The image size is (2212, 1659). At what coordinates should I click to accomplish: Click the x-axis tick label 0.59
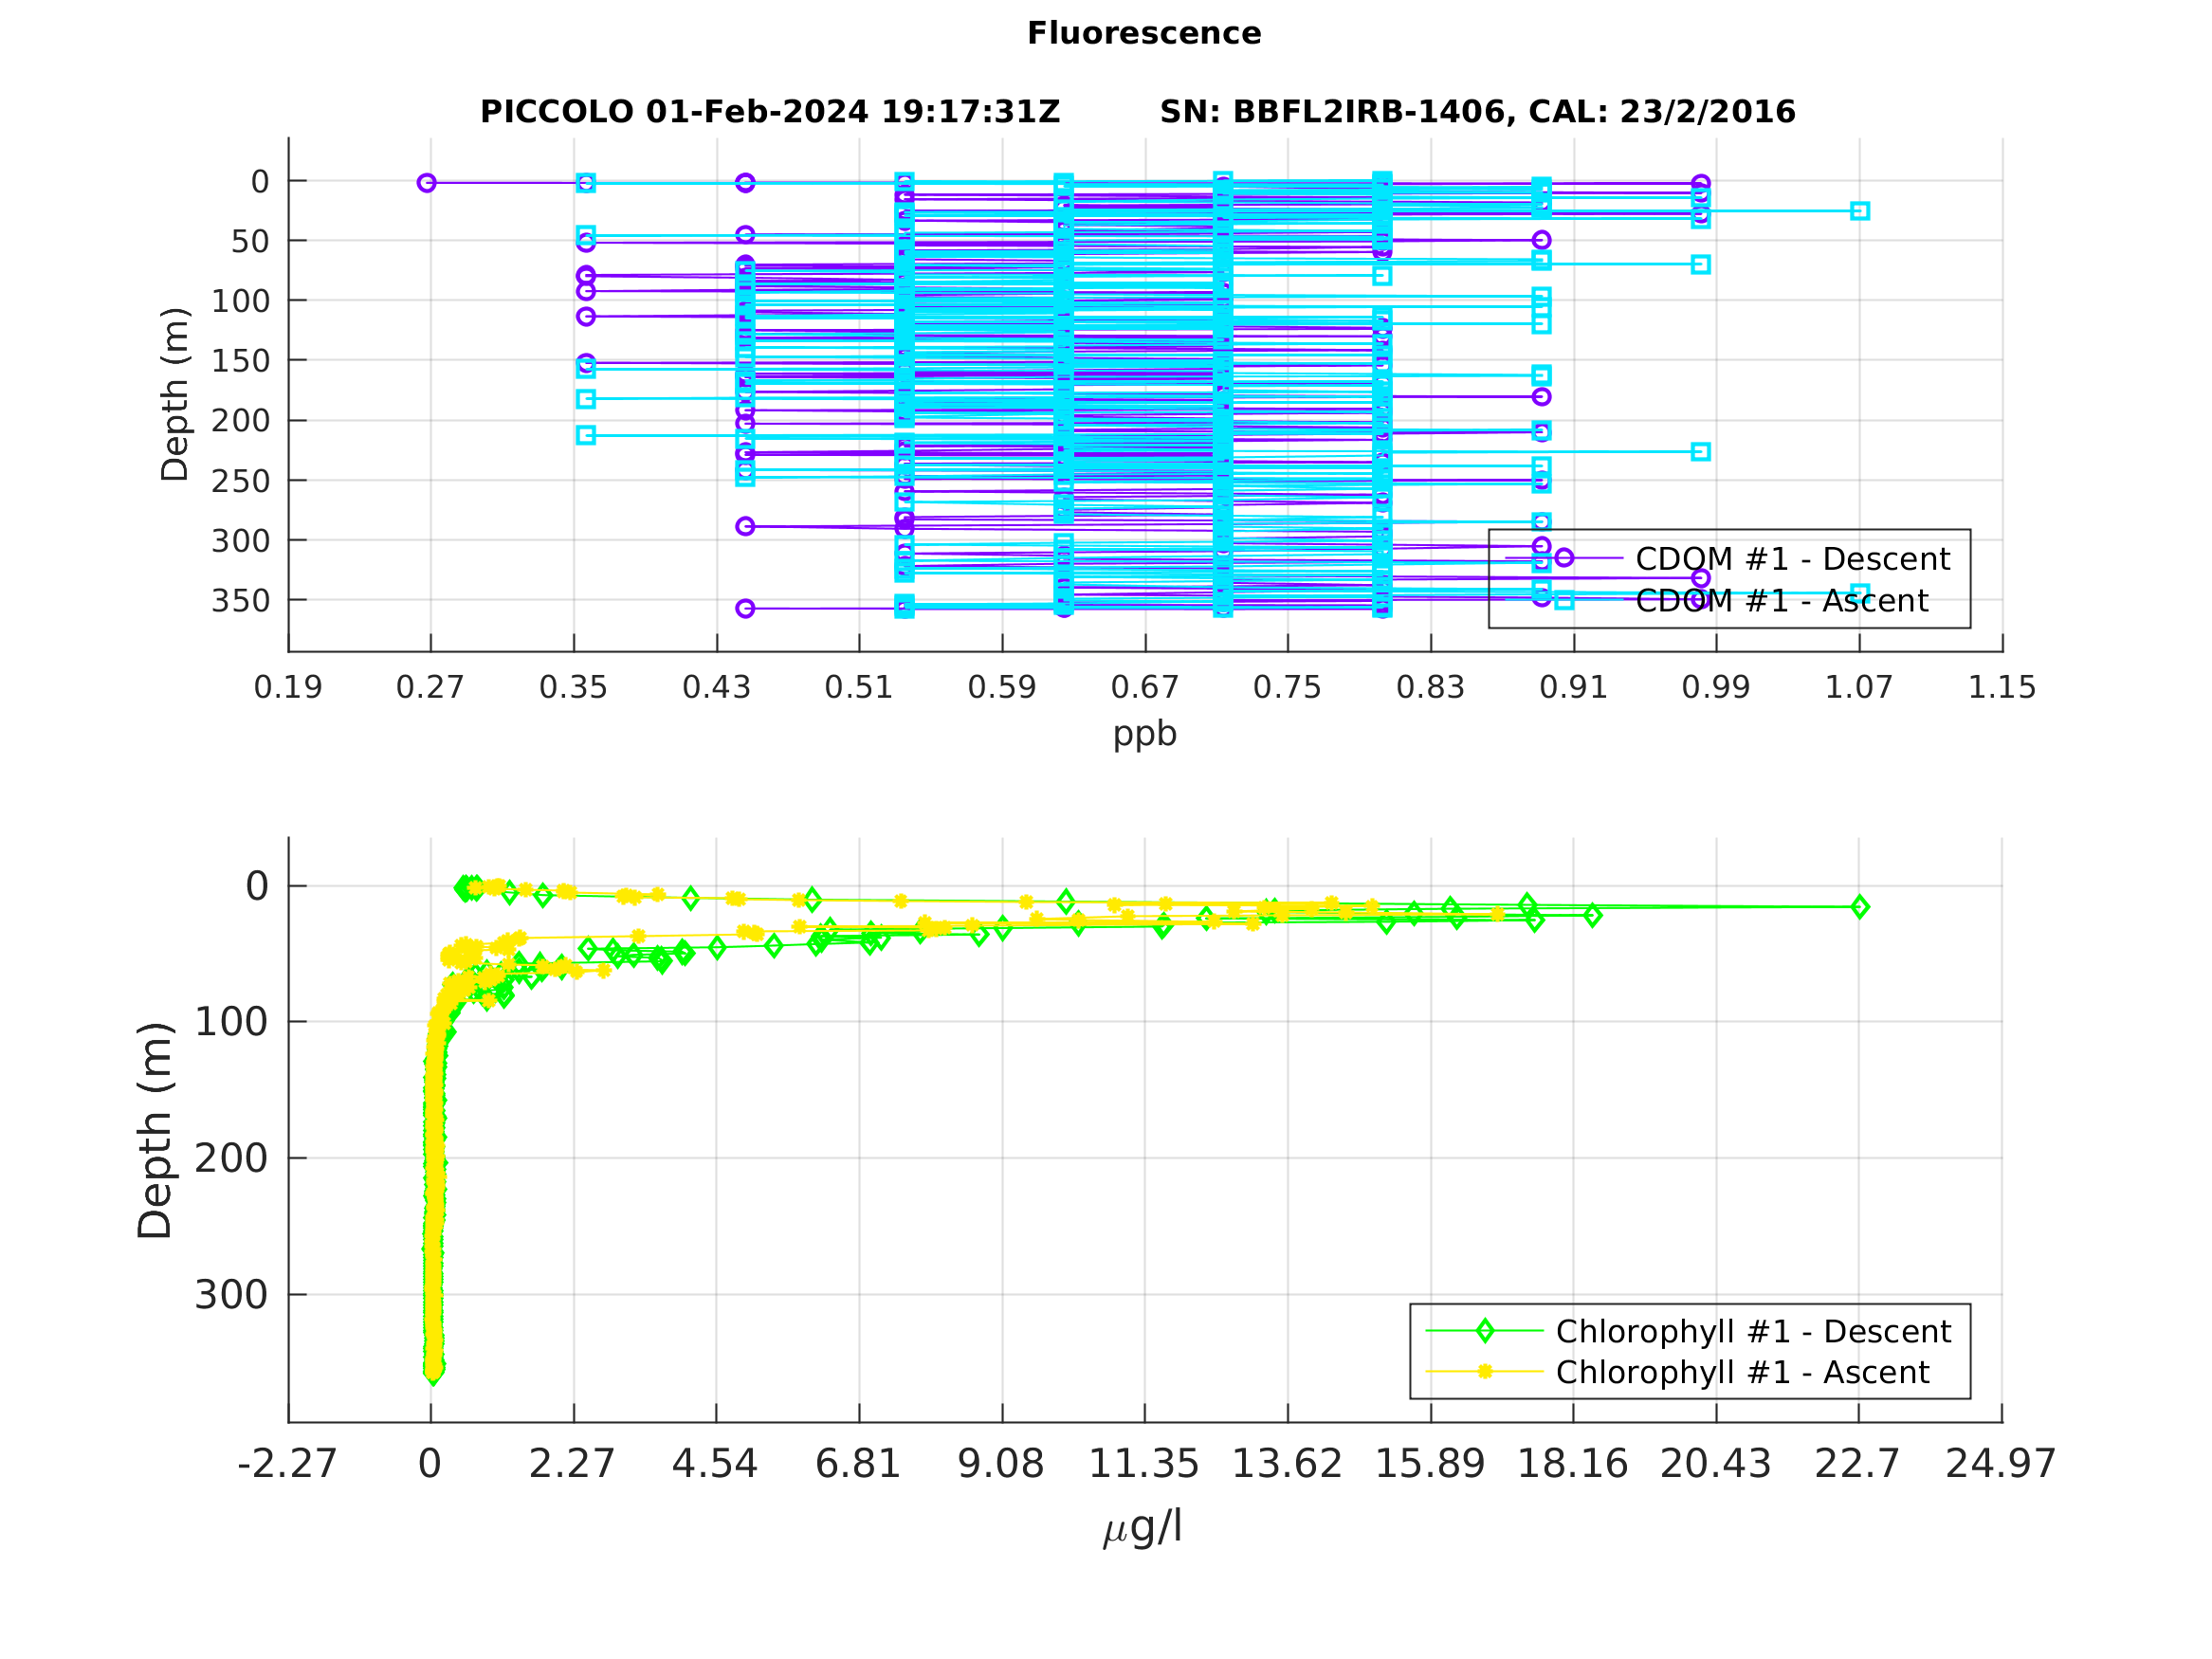1002,688
